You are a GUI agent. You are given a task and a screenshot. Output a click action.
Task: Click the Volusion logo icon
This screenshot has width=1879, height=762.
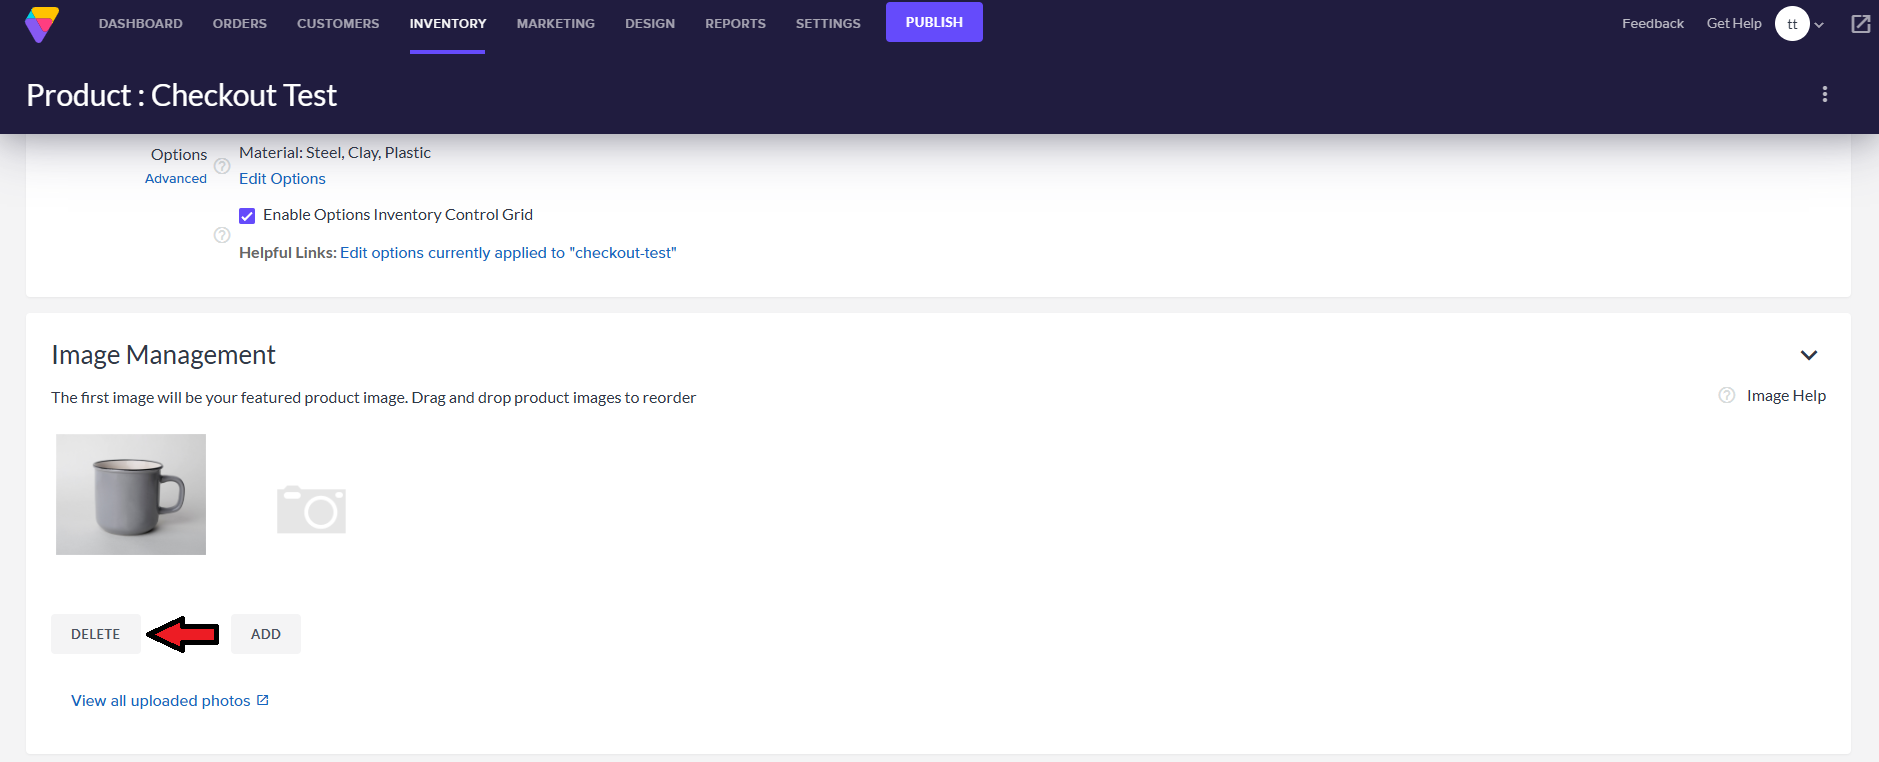point(42,24)
